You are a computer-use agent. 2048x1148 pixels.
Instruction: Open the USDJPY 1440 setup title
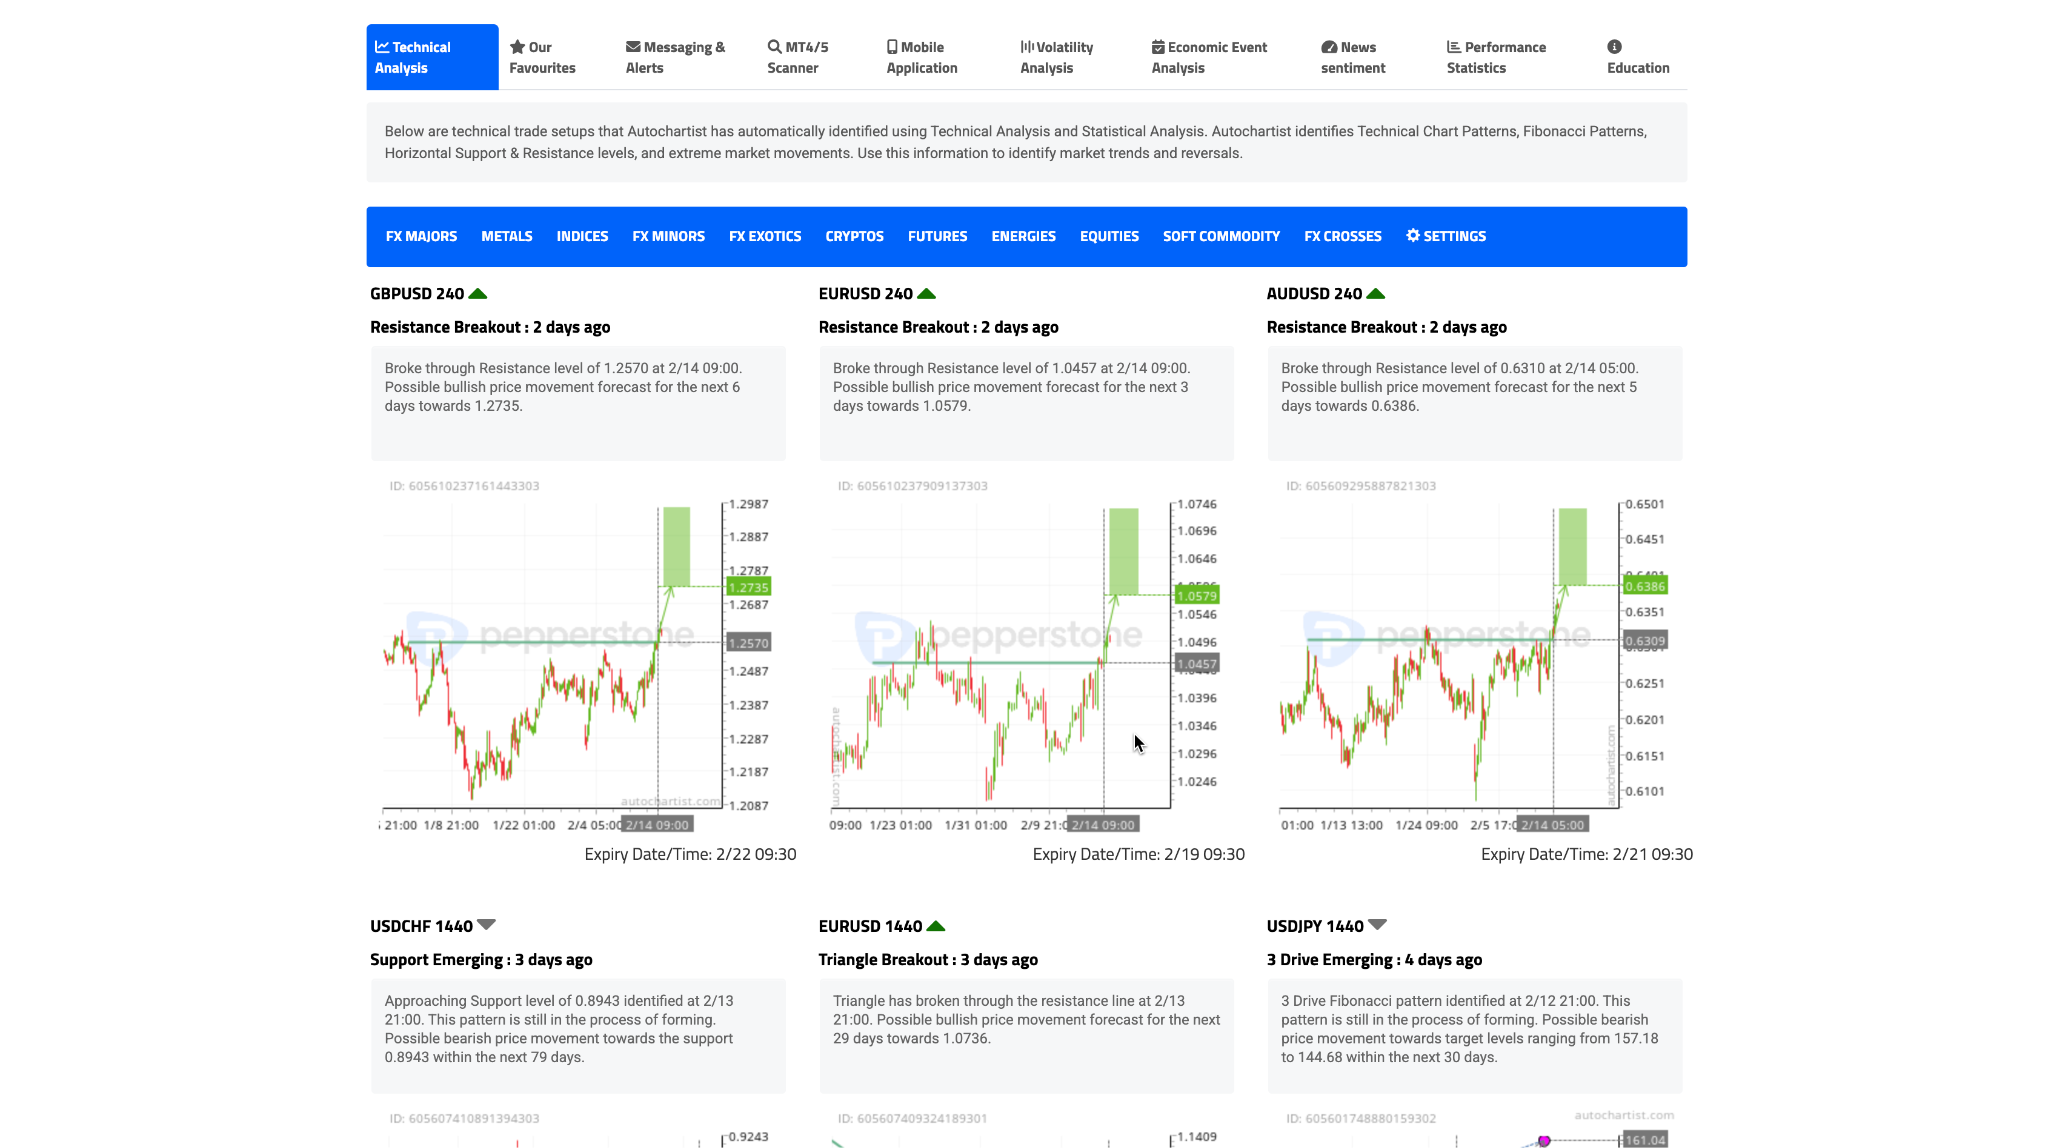1373,960
